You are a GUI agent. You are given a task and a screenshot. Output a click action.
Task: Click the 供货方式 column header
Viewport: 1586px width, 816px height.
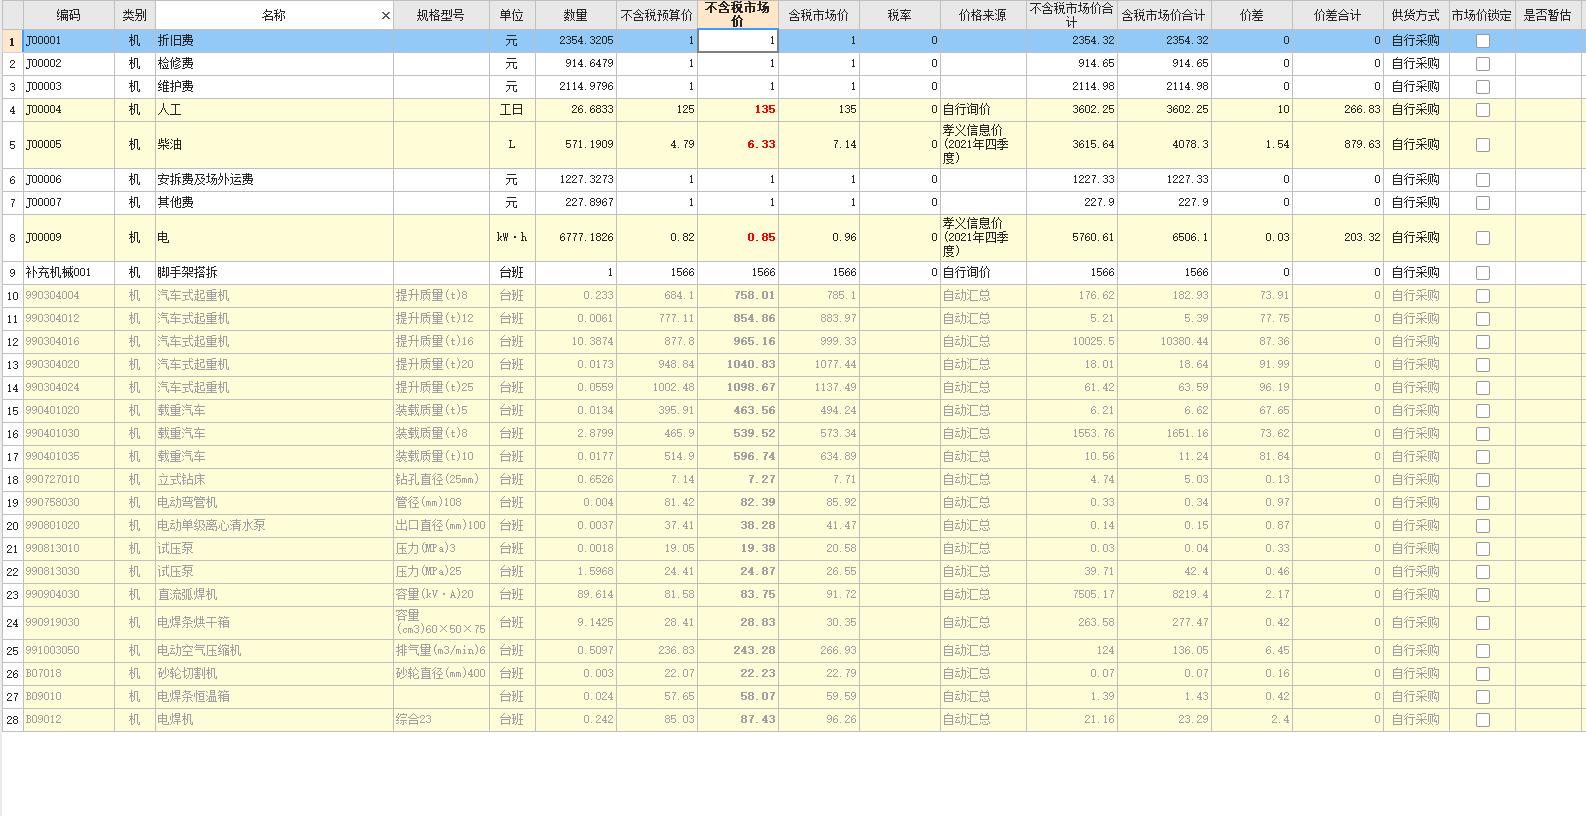point(1416,15)
